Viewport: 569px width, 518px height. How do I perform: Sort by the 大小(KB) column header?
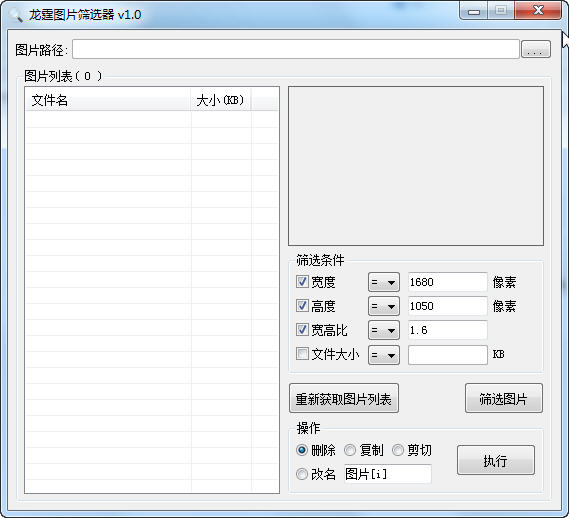point(221,99)
